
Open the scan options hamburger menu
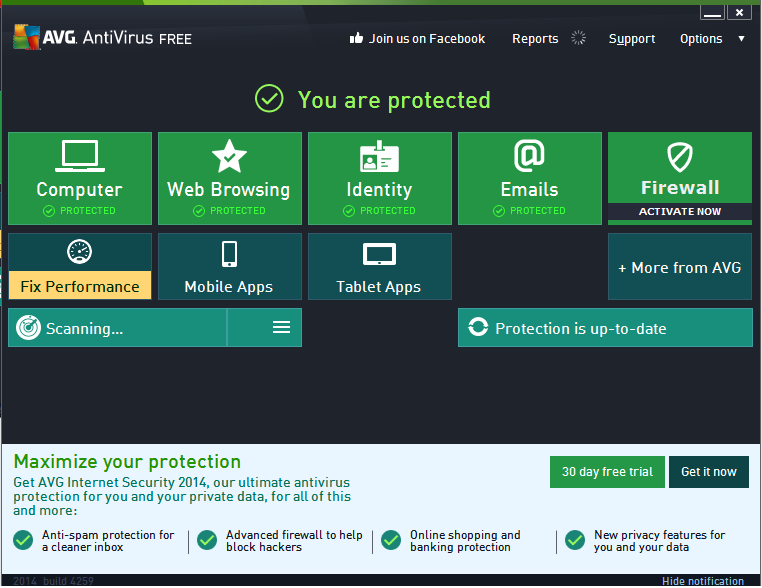coord(281,327)
